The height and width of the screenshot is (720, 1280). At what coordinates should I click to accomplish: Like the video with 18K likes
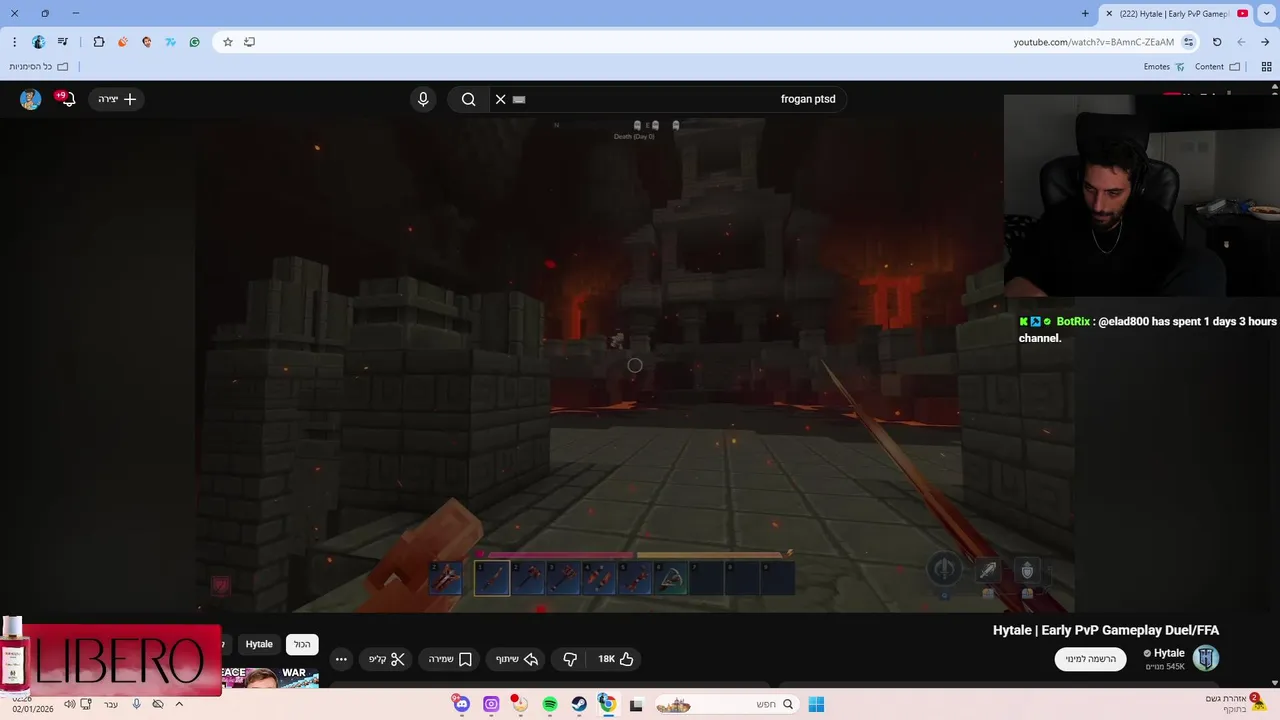tap(616, 659)
